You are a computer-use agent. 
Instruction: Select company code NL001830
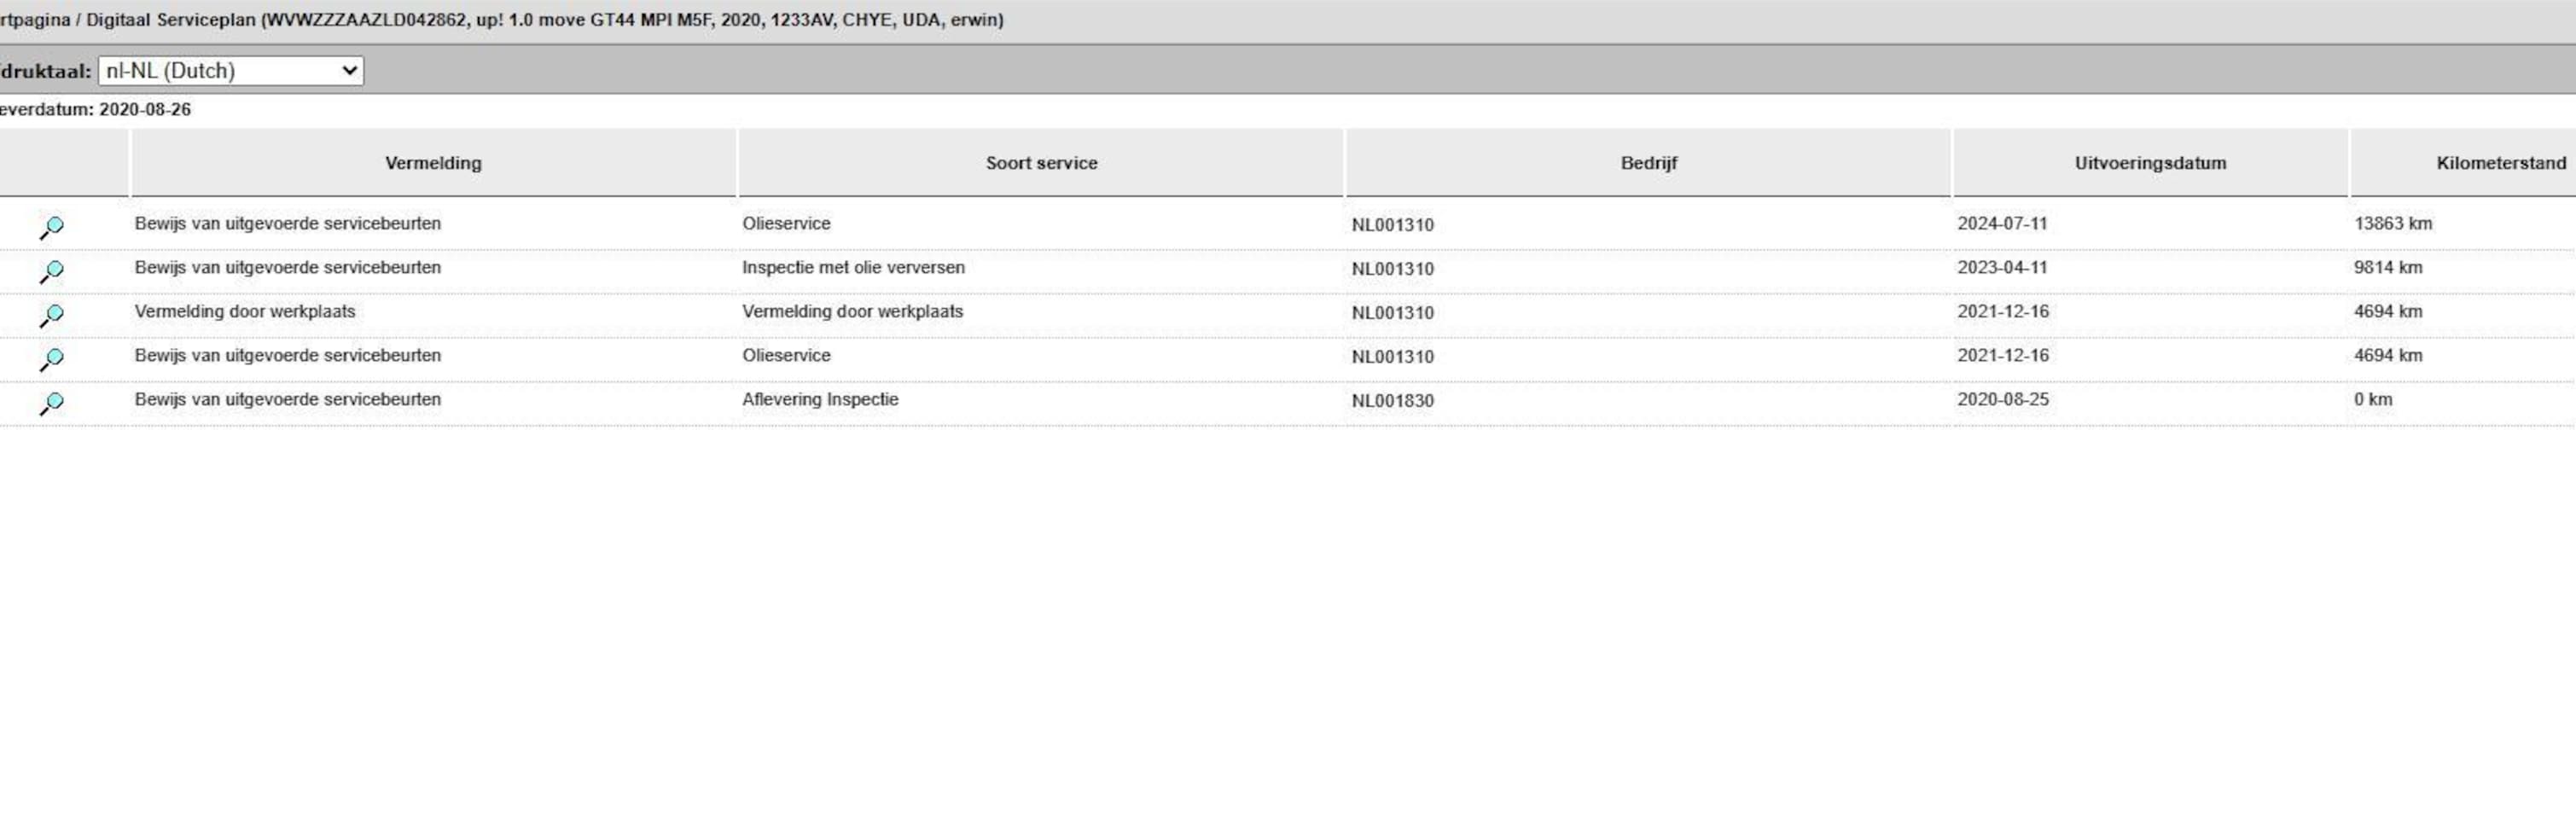(x=1392, y=401)
